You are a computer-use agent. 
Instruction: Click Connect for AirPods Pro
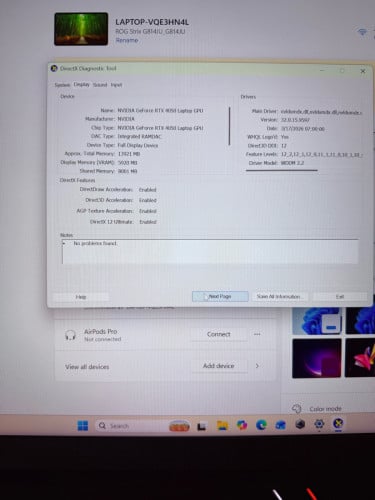click(219, 334)
